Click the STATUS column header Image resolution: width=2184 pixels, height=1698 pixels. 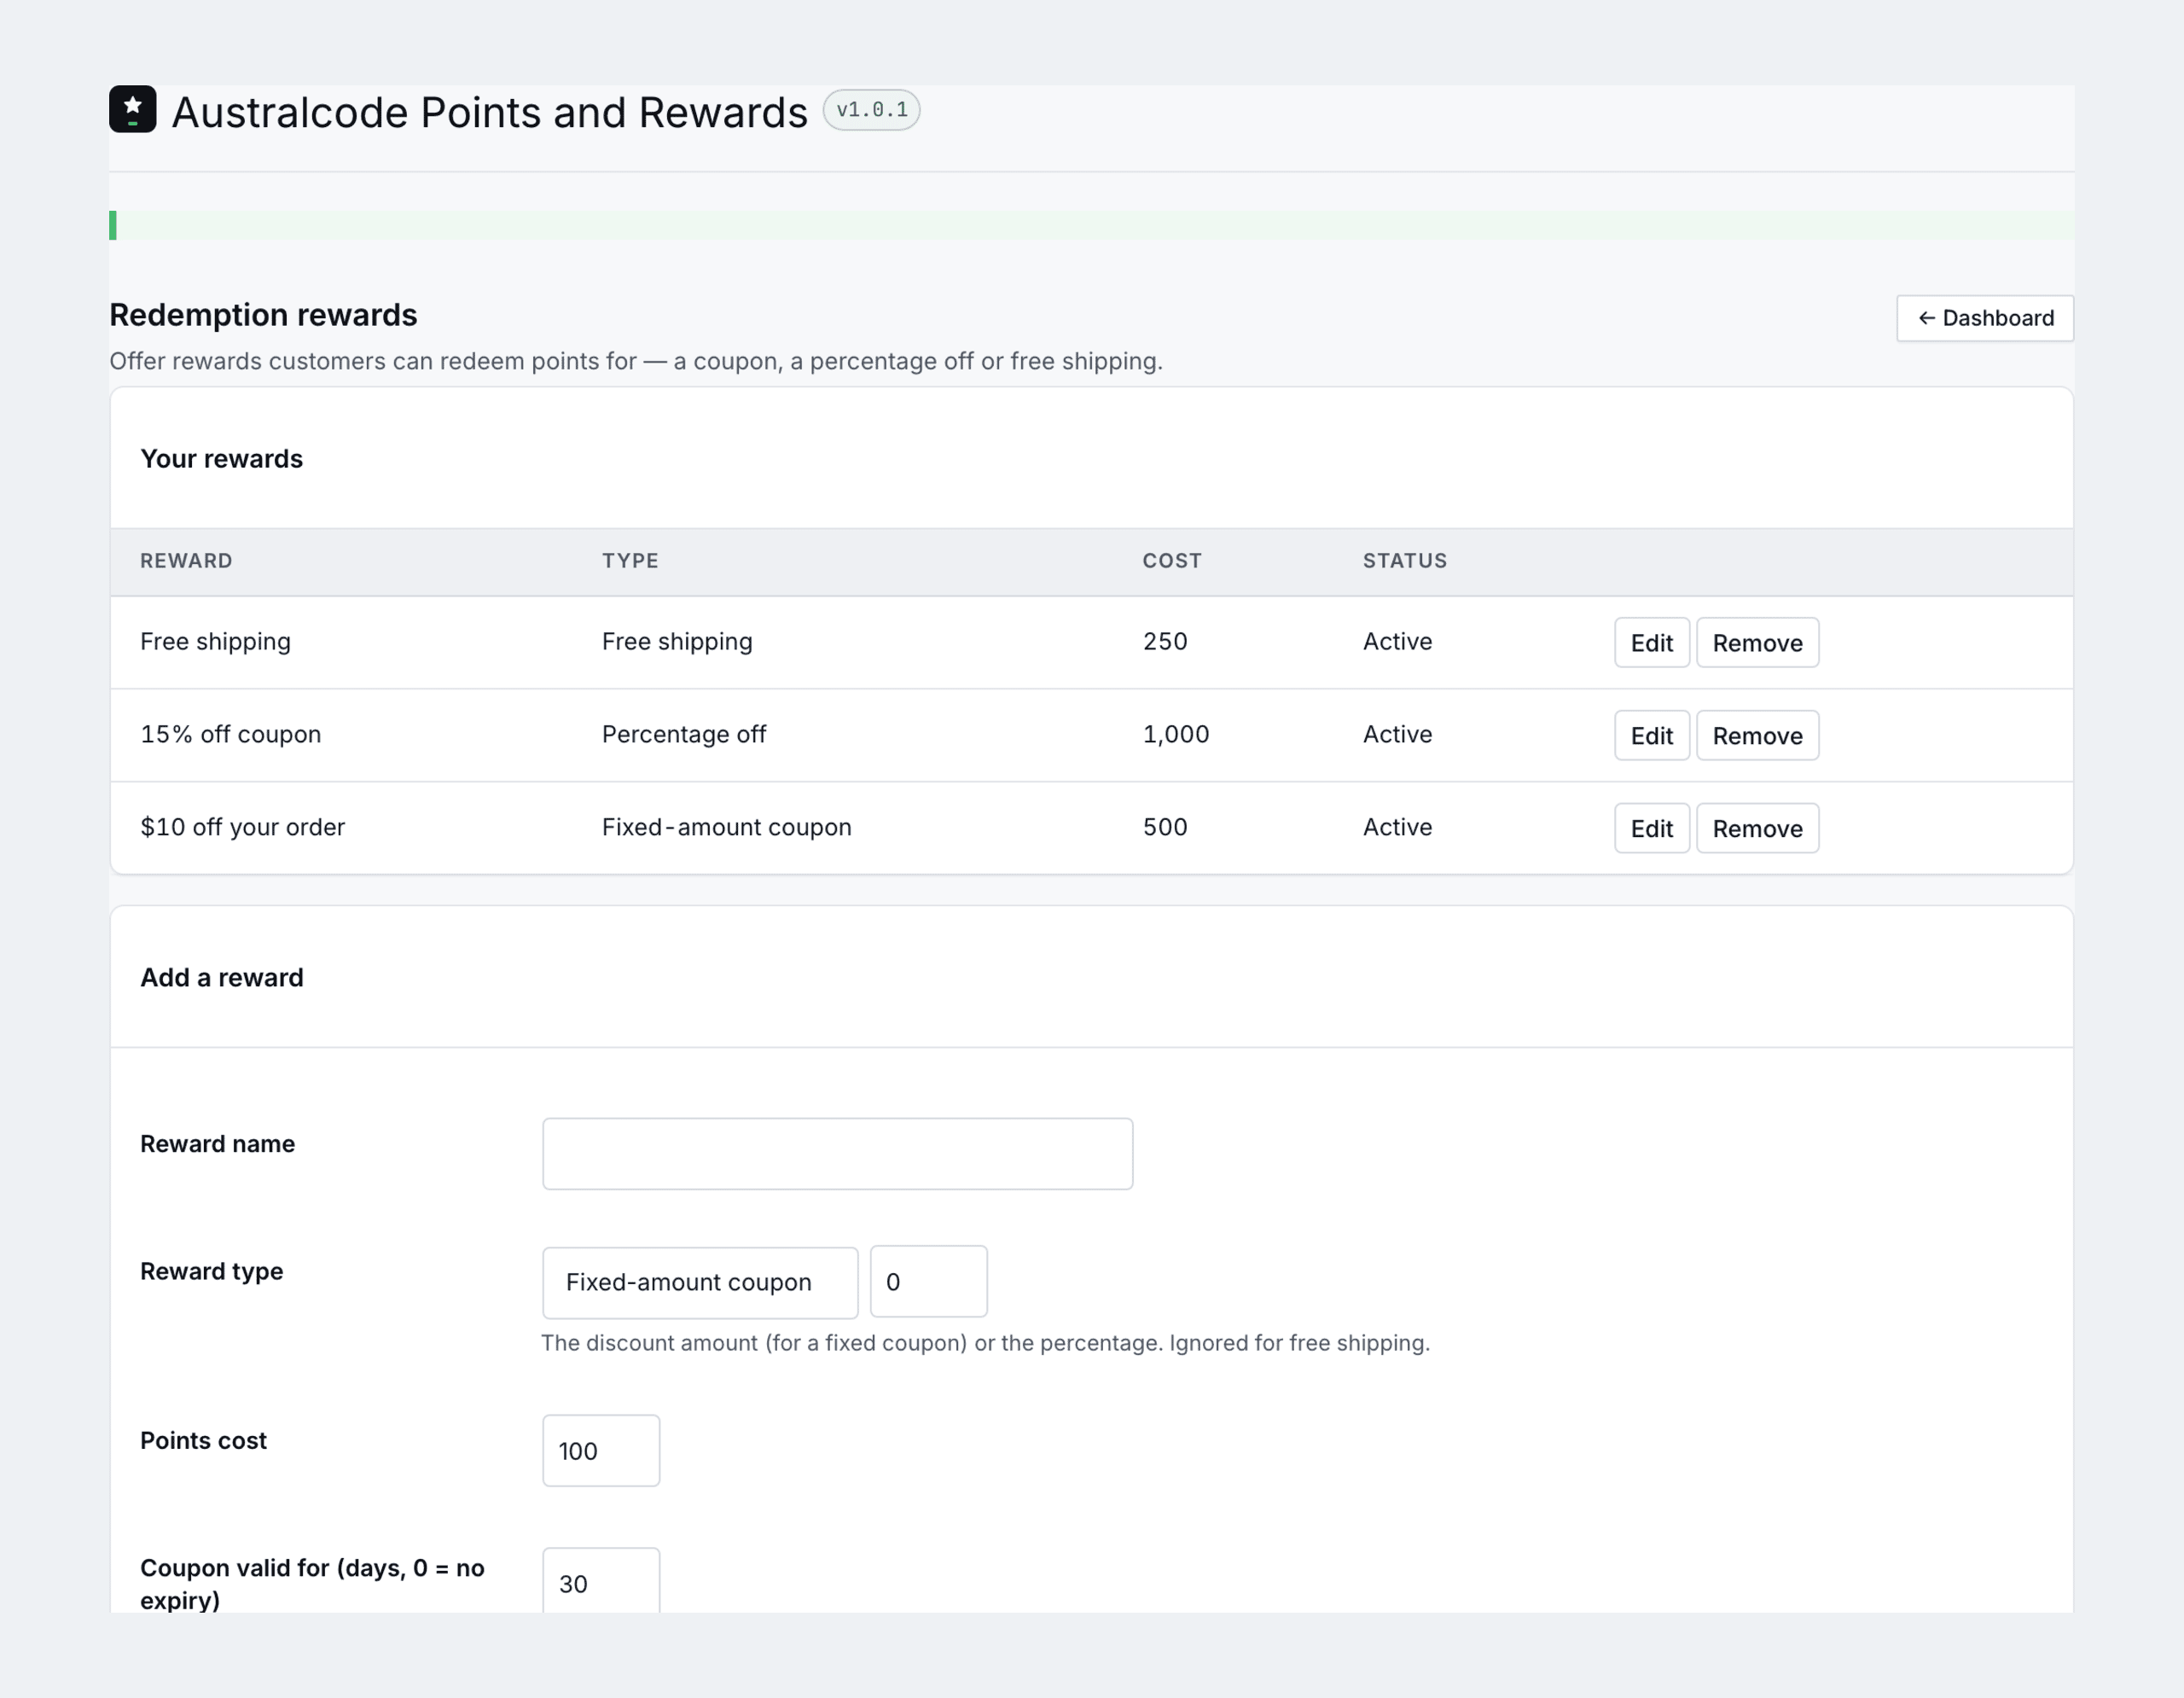[x=1405, y=561]
